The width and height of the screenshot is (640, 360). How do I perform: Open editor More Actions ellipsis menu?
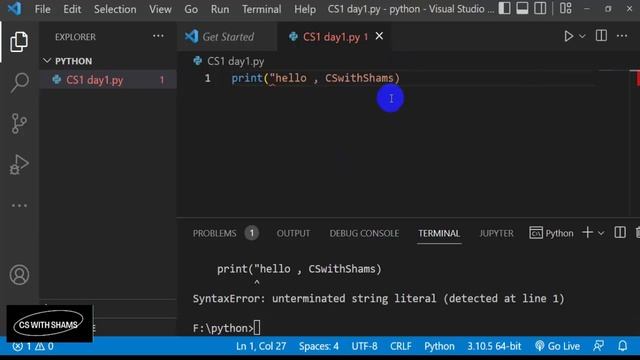(x=622, y=36)
